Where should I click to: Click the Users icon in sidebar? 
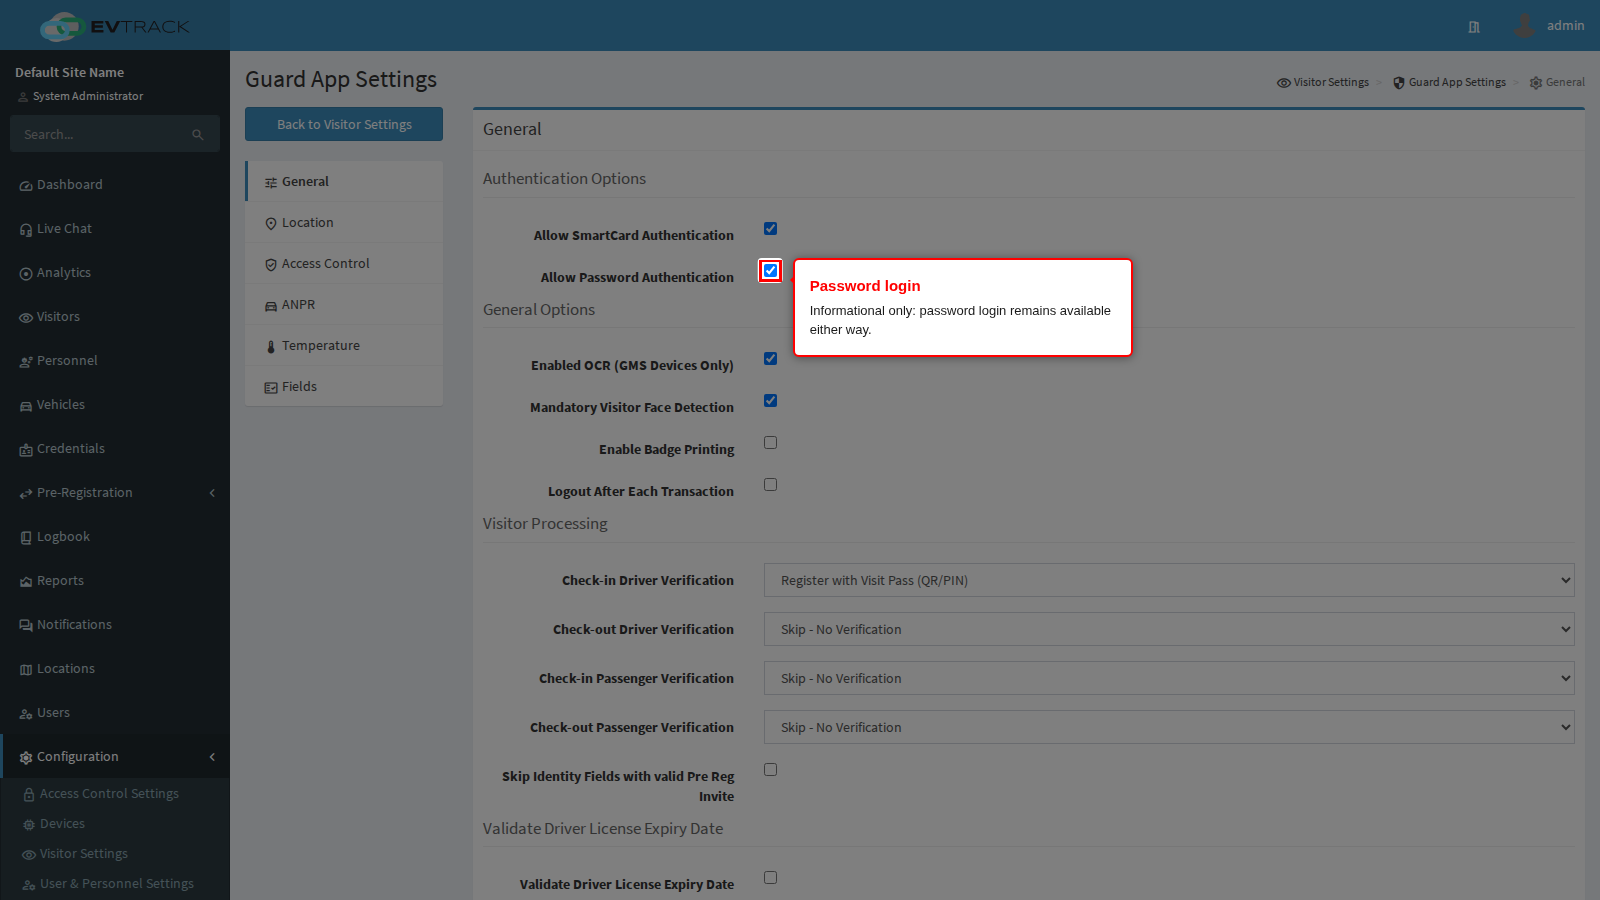26,714
